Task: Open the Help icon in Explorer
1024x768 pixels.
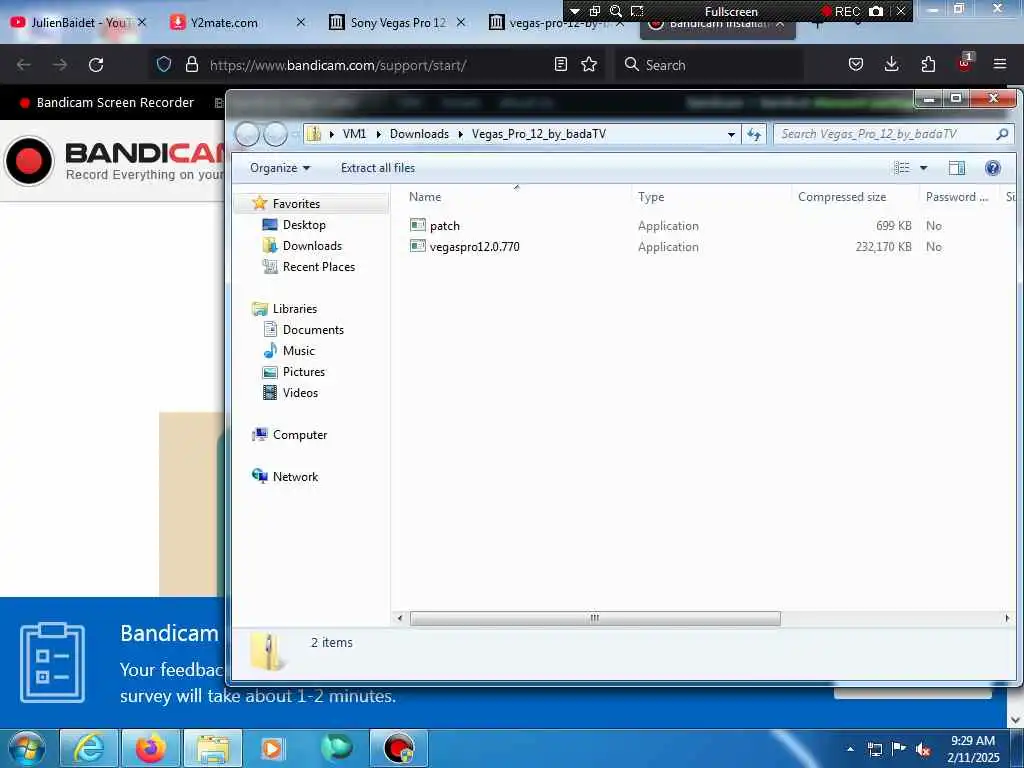Action: [x=992, y=168]
